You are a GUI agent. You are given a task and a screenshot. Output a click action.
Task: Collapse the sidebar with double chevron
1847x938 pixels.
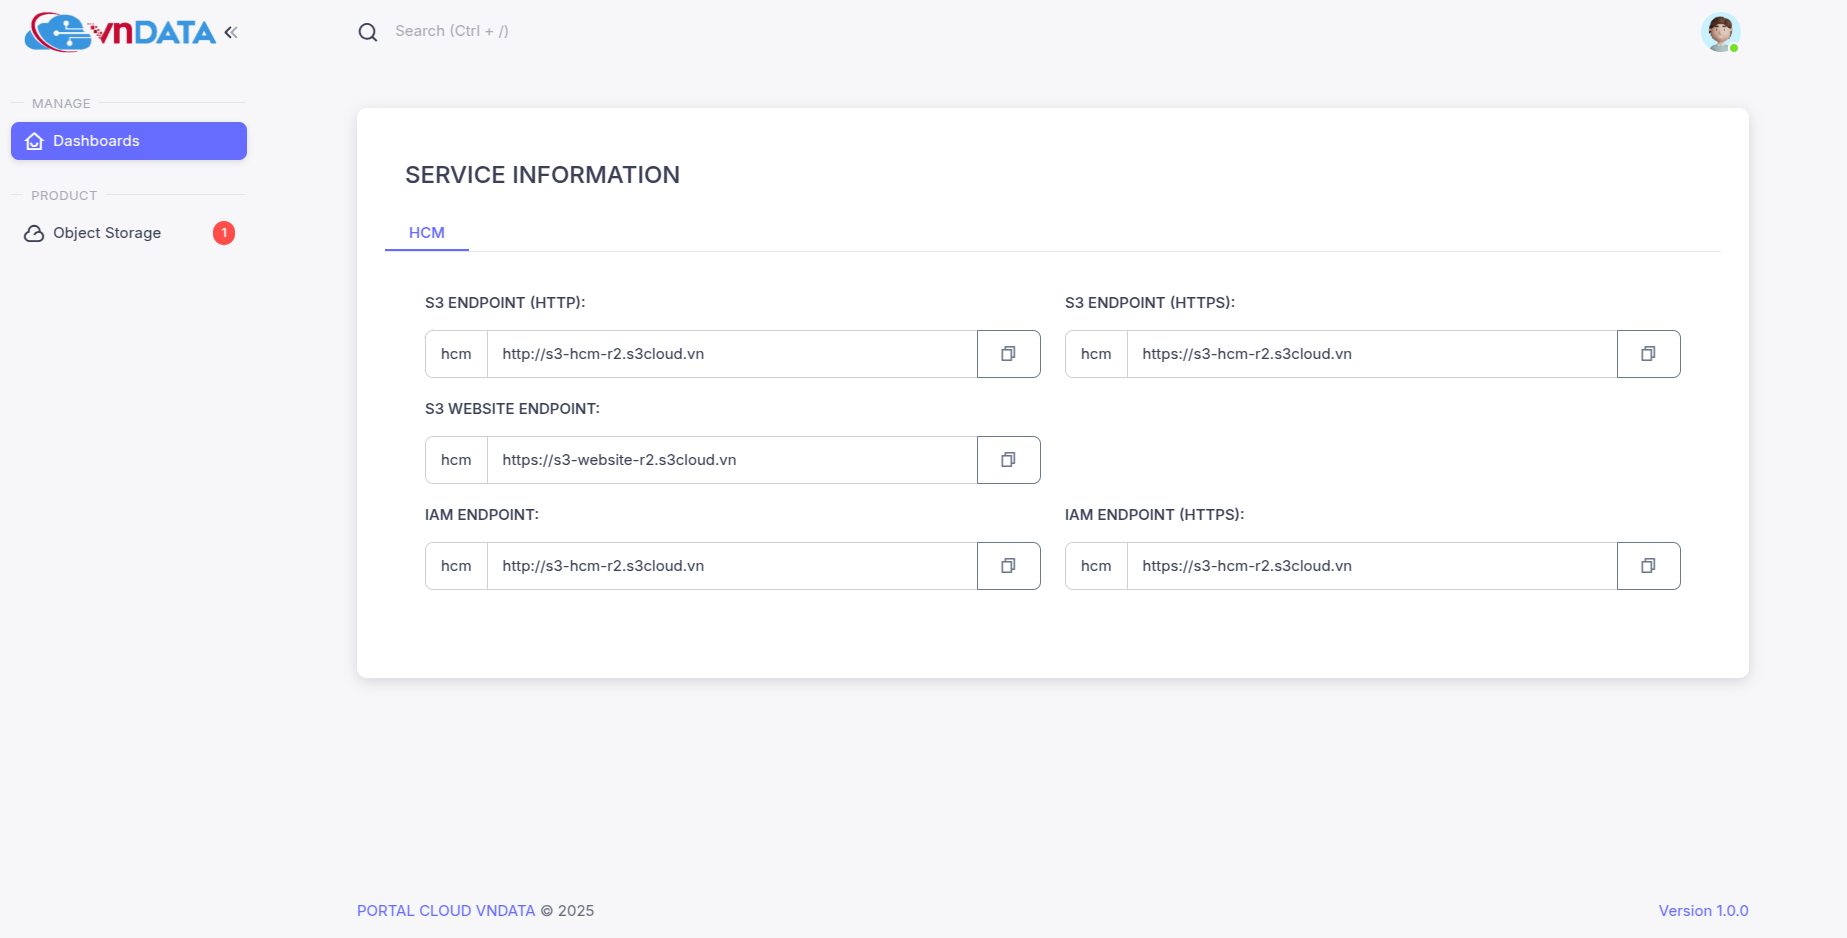tap(231, 32)
